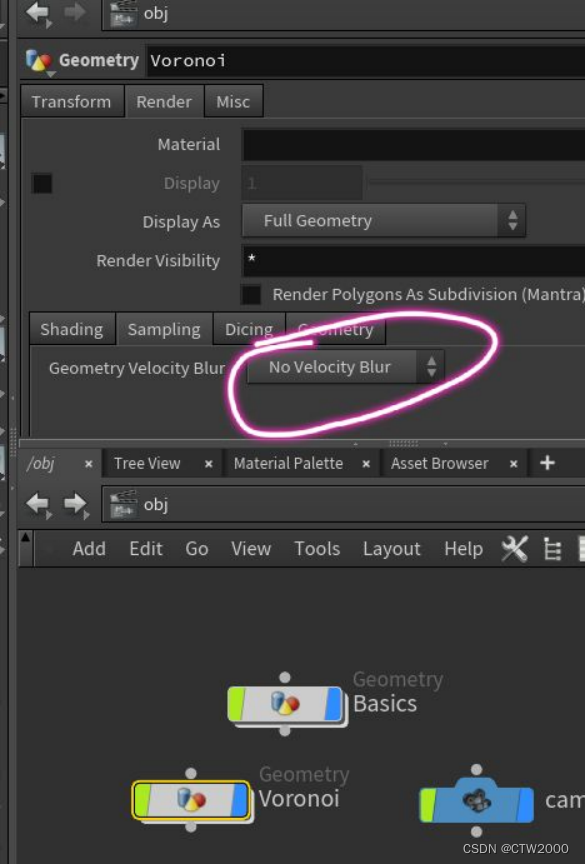The width and height of the screenshot is (585, 864).
Task: Select the camera node
Action: point(476,801)
